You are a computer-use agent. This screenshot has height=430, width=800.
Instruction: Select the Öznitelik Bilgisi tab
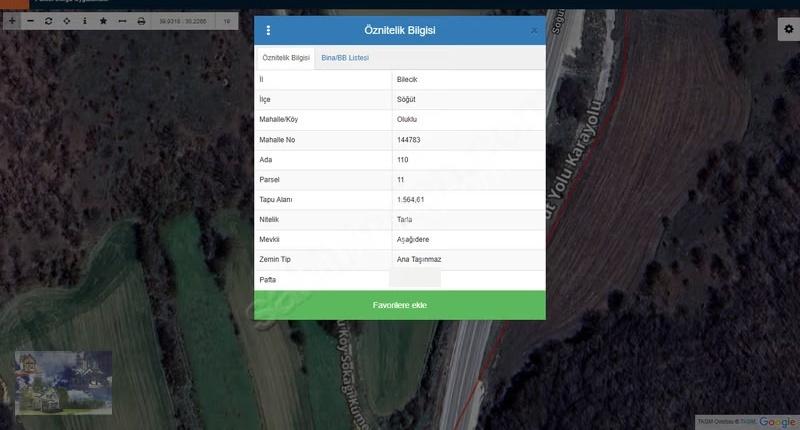pos(286,58)
